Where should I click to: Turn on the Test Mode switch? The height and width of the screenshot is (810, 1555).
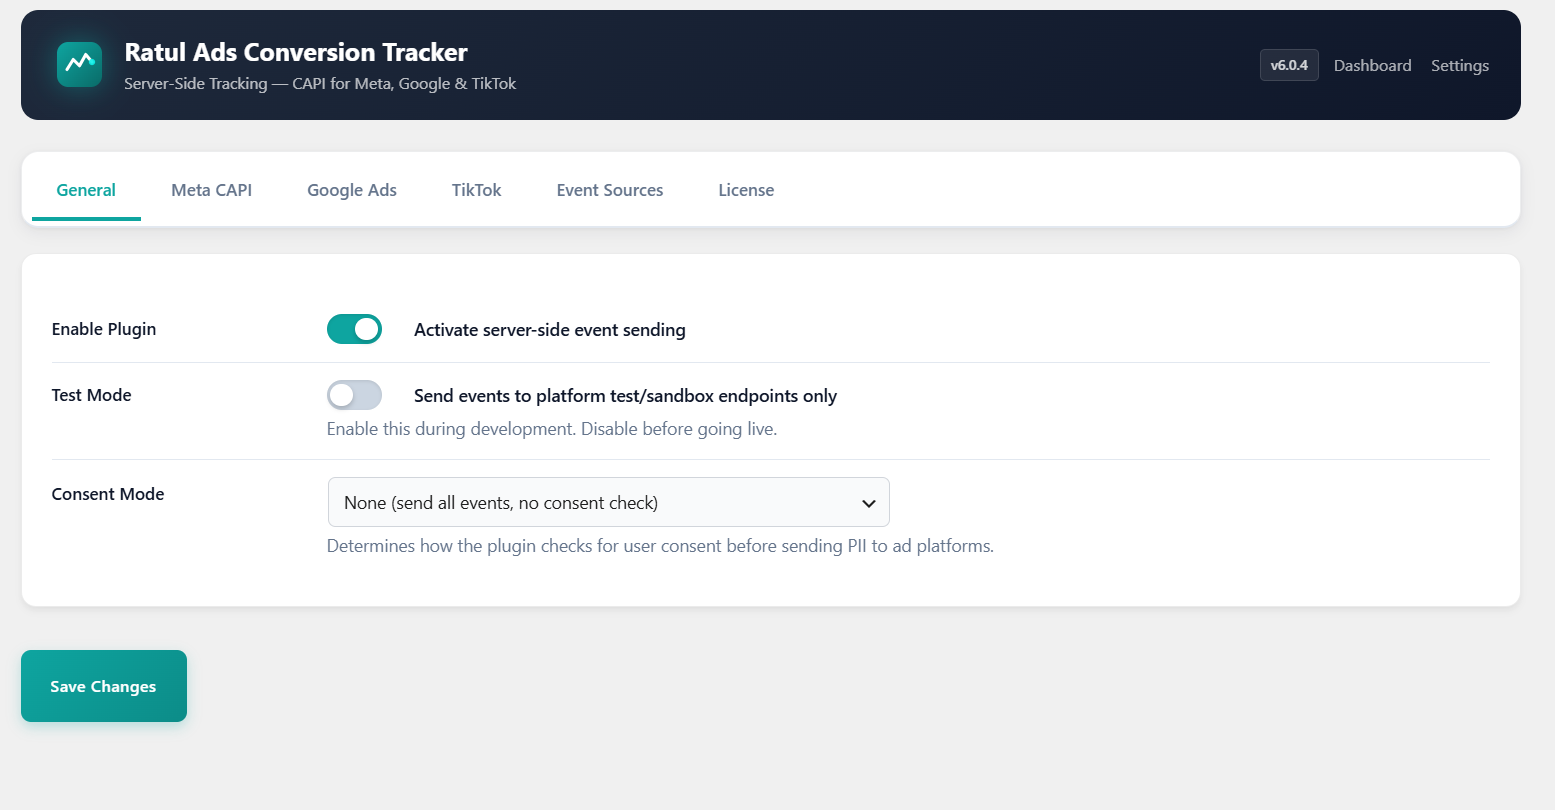point(354,395)
